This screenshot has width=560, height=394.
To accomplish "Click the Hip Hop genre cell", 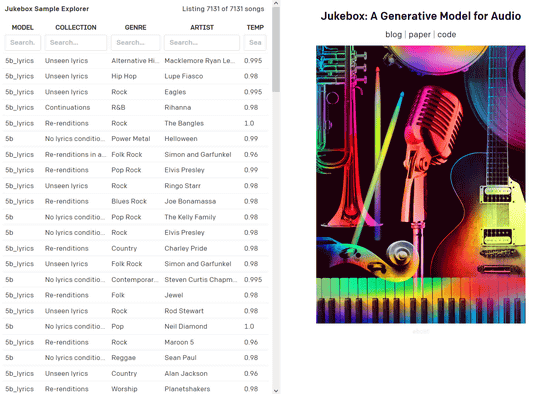I will [x=124, y=76].
